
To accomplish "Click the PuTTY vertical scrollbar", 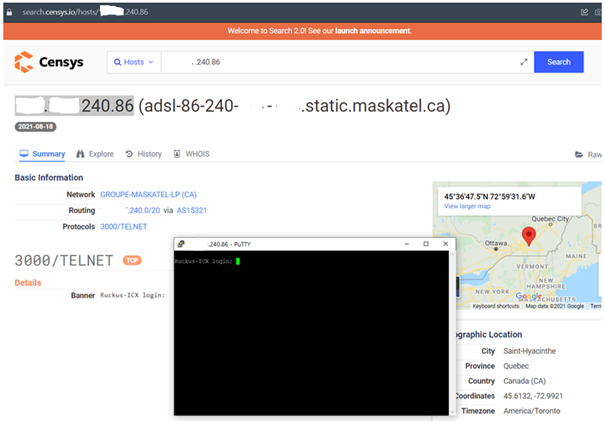I will (452, 333).
